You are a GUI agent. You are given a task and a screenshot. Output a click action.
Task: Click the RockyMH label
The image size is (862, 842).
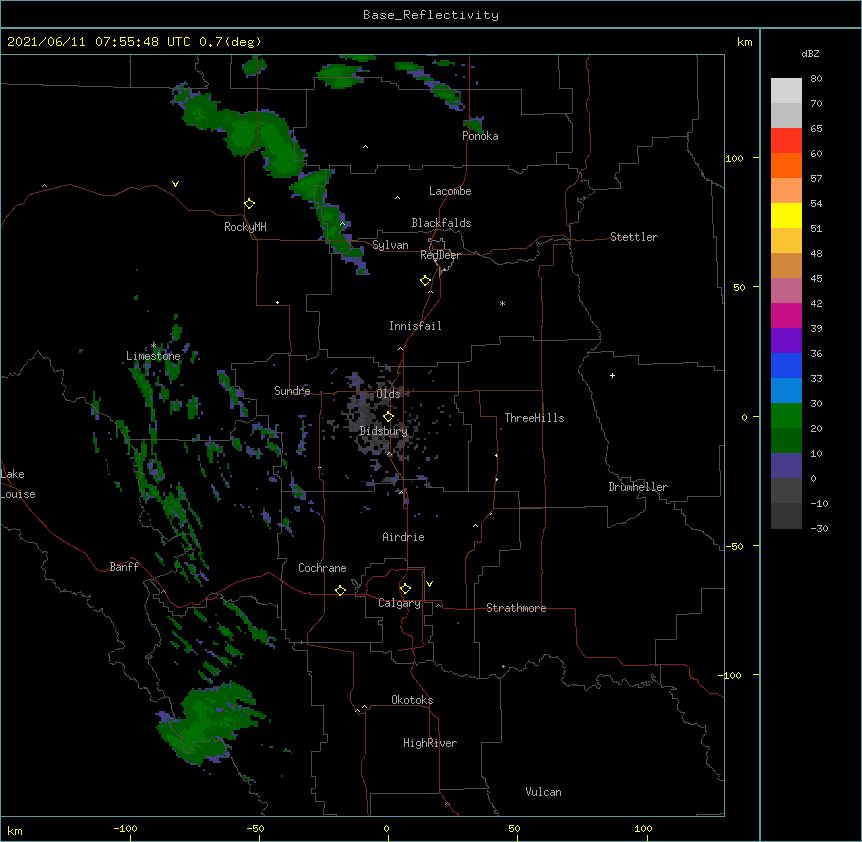click(245, 227)
